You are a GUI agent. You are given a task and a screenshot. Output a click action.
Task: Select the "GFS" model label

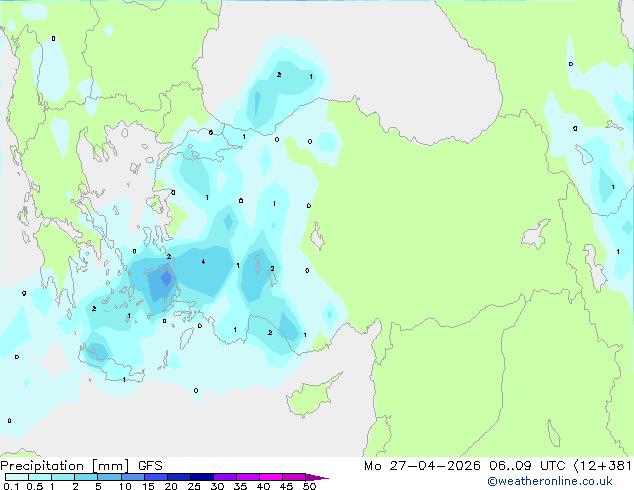click(150, 466)
